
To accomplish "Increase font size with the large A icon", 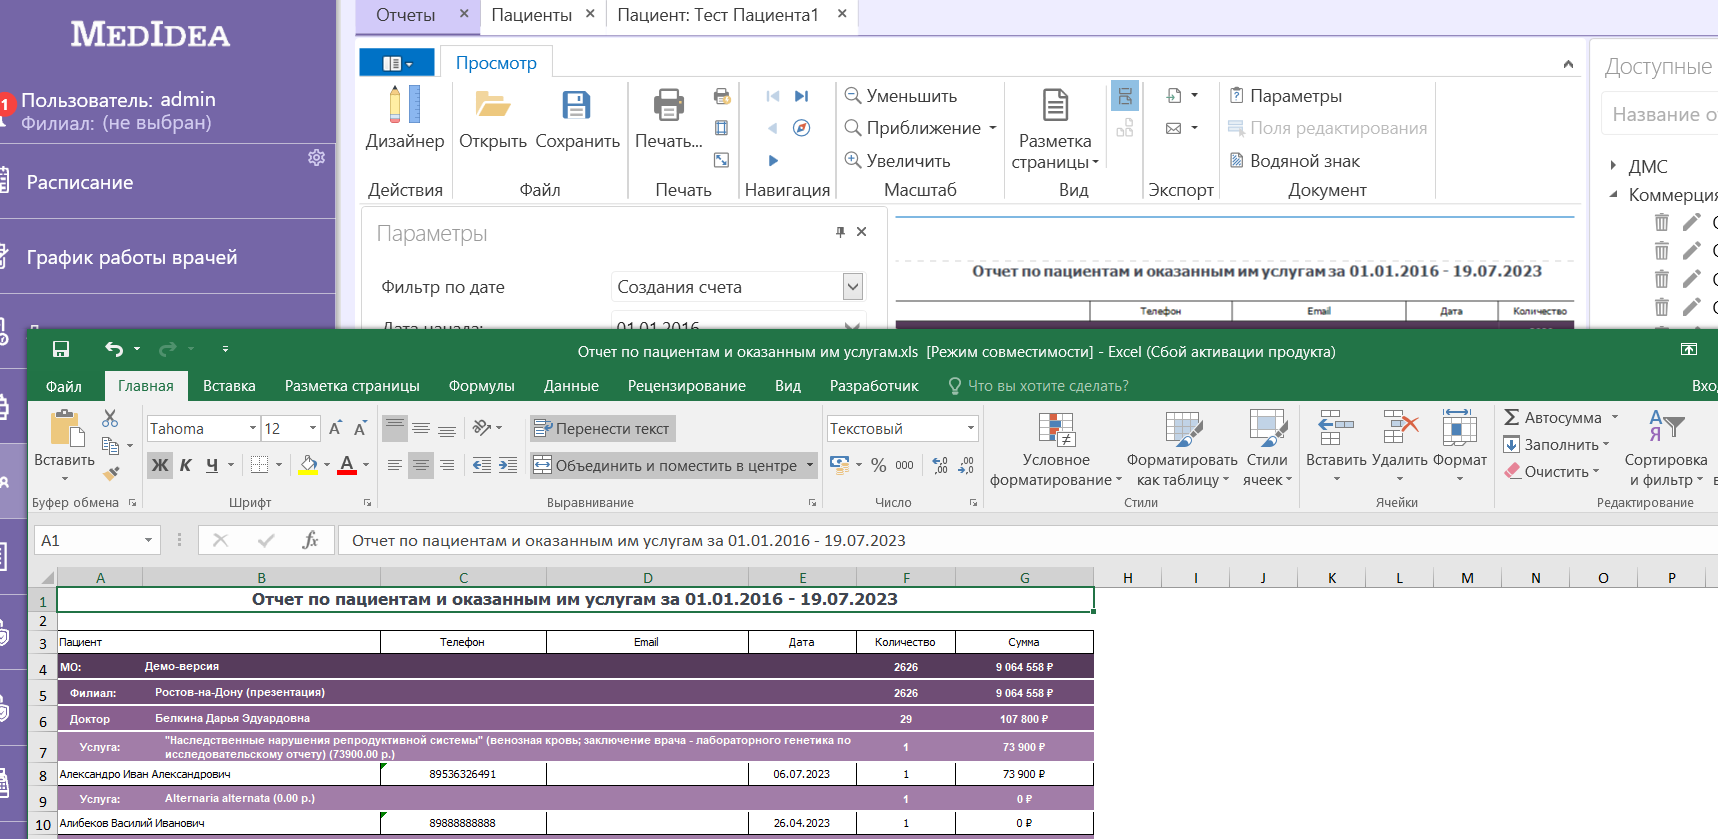I will pos(335,428).
